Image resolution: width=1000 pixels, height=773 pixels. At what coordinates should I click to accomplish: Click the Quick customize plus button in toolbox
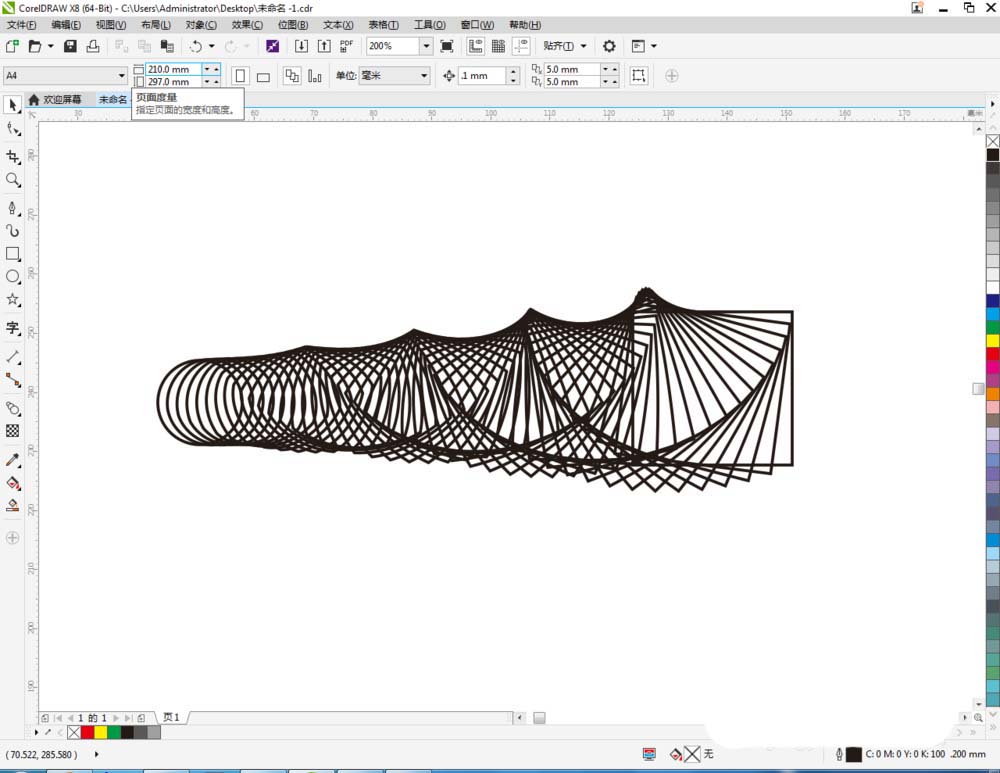click(x=12, y=538)
